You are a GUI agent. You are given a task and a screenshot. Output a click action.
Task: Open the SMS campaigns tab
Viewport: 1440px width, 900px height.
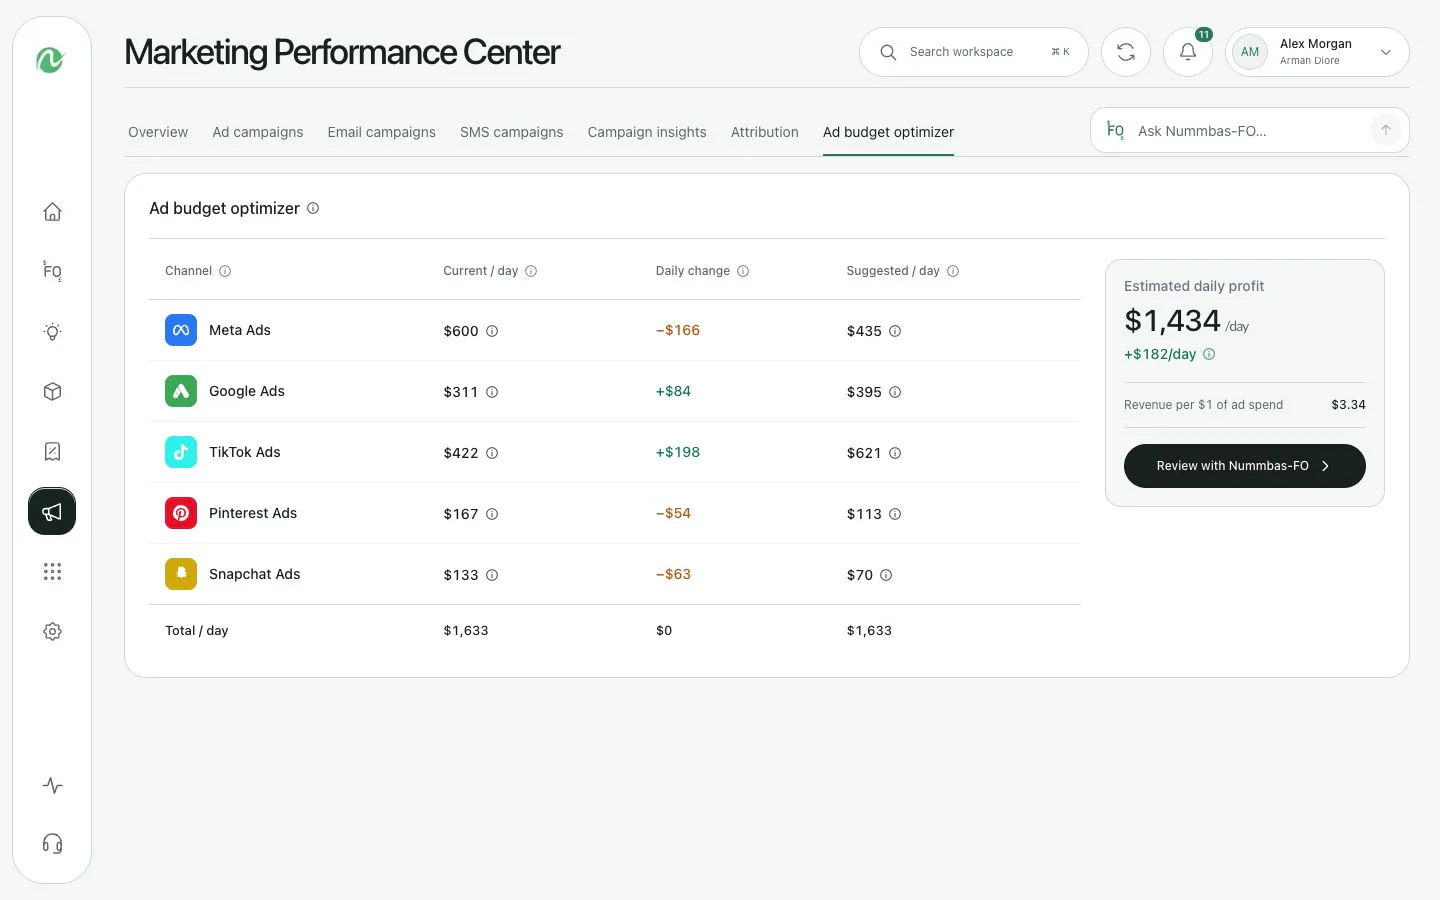(x=512, y=132)
